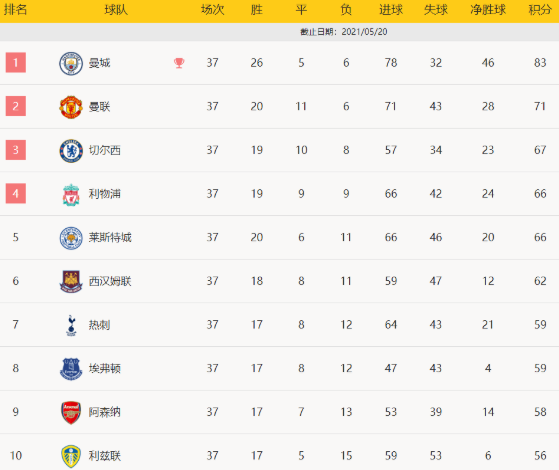Click the Everton club crest
Viewport: 559px width, 470px height.
pyautogui.click(x=71, y=369)
